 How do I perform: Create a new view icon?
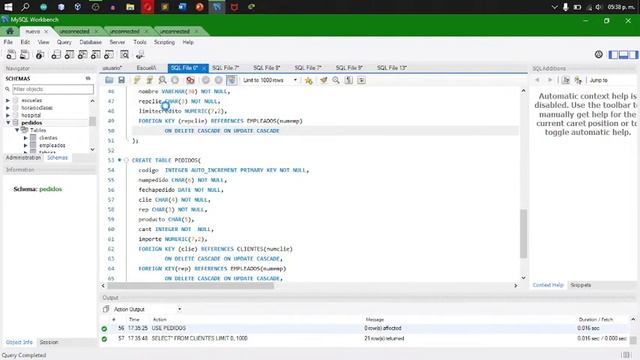(82, 55)
